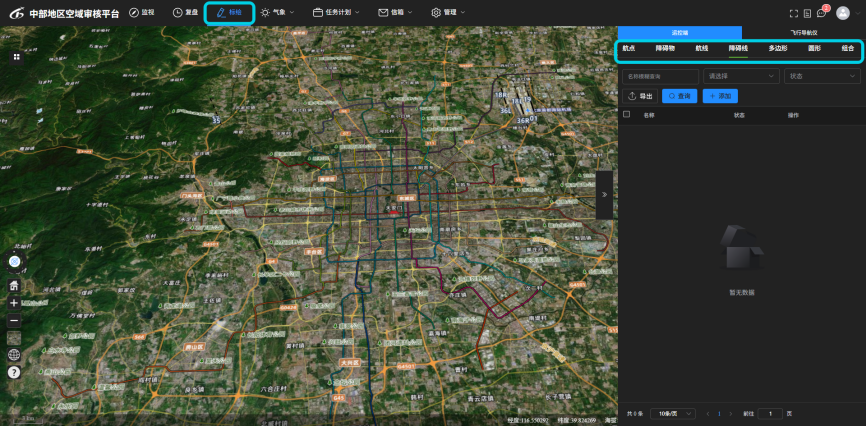Select the 标绘 plotting menu

[229, 13]
